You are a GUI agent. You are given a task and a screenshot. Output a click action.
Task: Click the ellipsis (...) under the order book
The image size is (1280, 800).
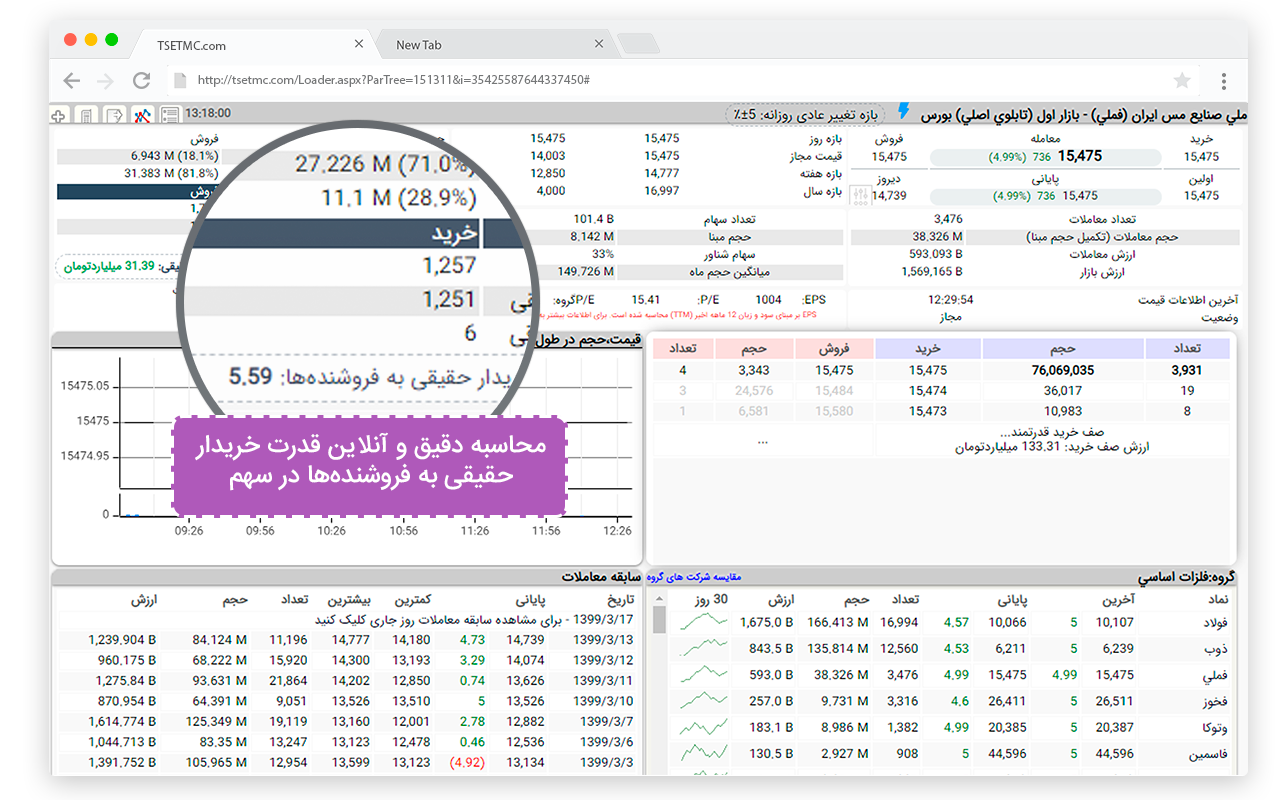point(763,439)
